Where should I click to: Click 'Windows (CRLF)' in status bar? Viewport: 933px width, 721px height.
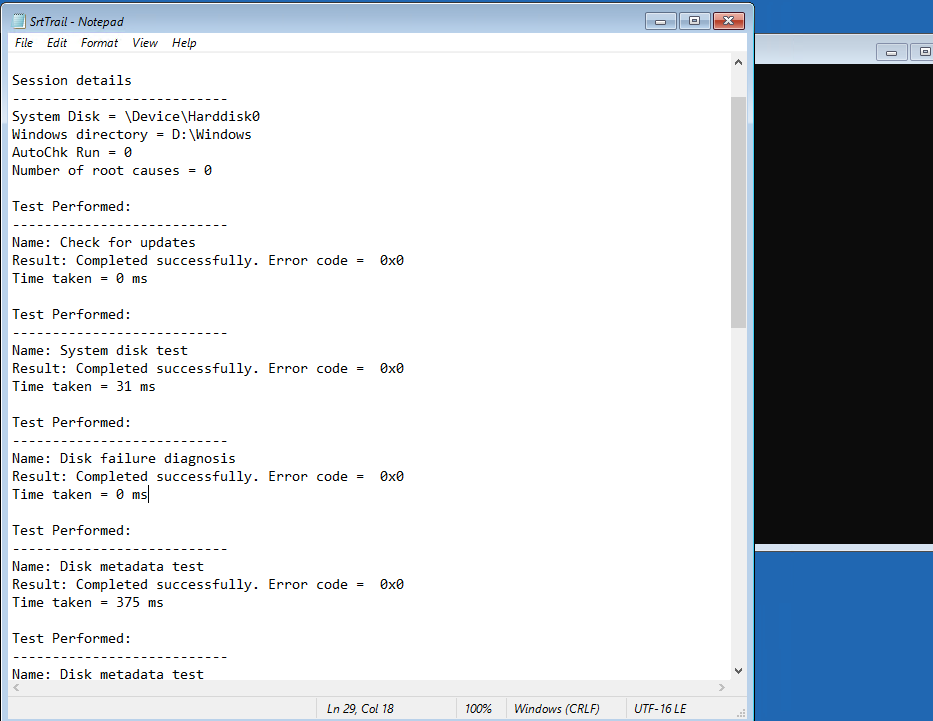[x=557, y=709]
